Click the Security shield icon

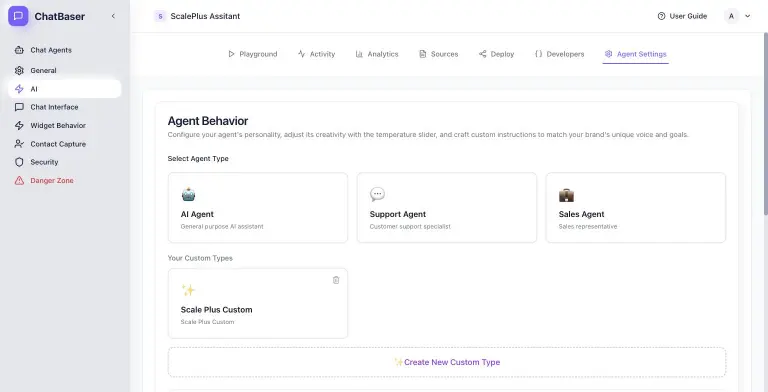pos(19,162)
